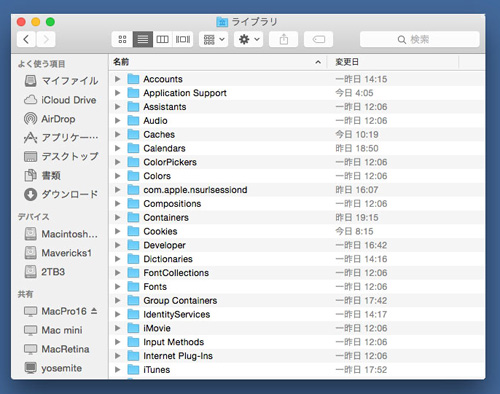Select the shared computer MacPro16
Viewport: 500px width, 394px height.
tap(55, 311)
